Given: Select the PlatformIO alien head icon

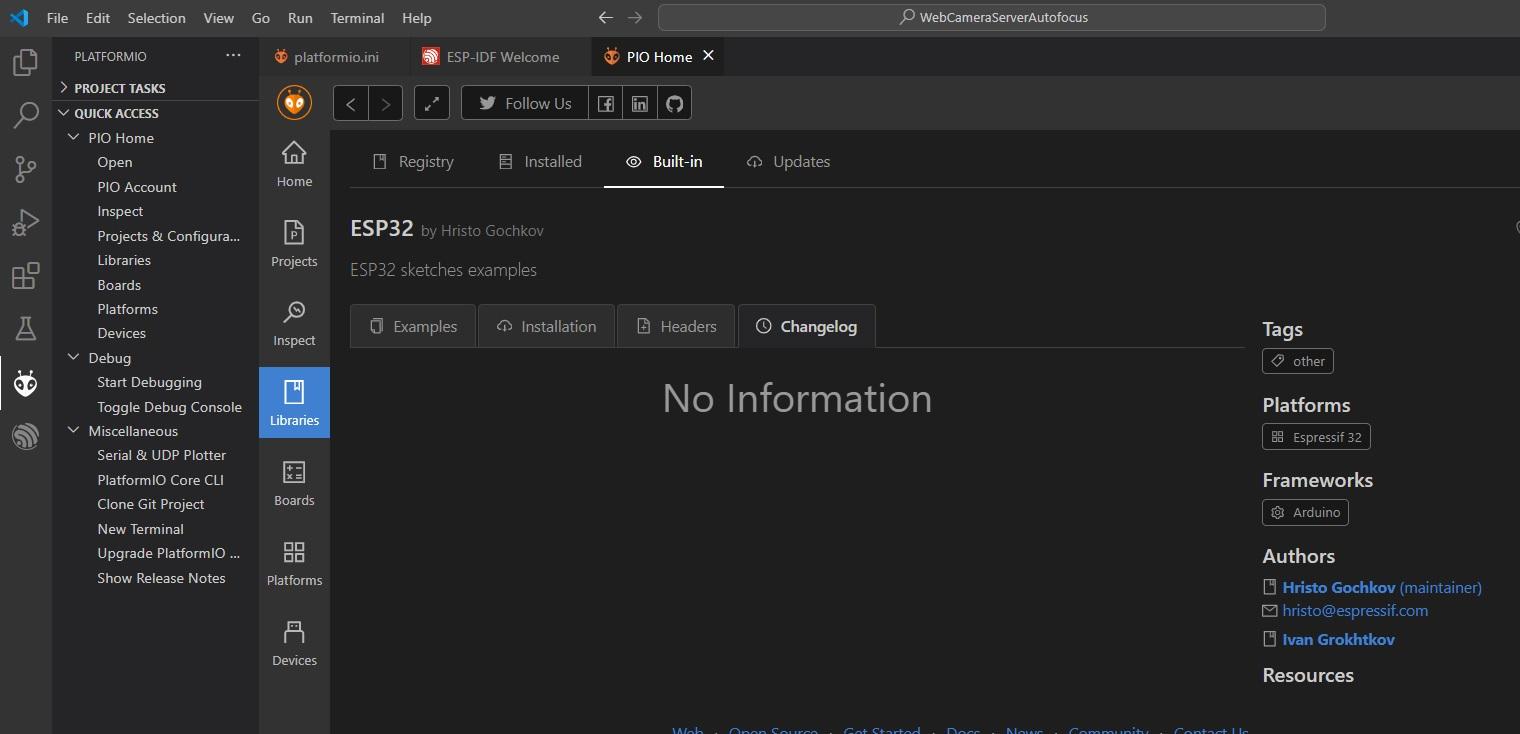Looking at the screenshot, I should (25, 383).
